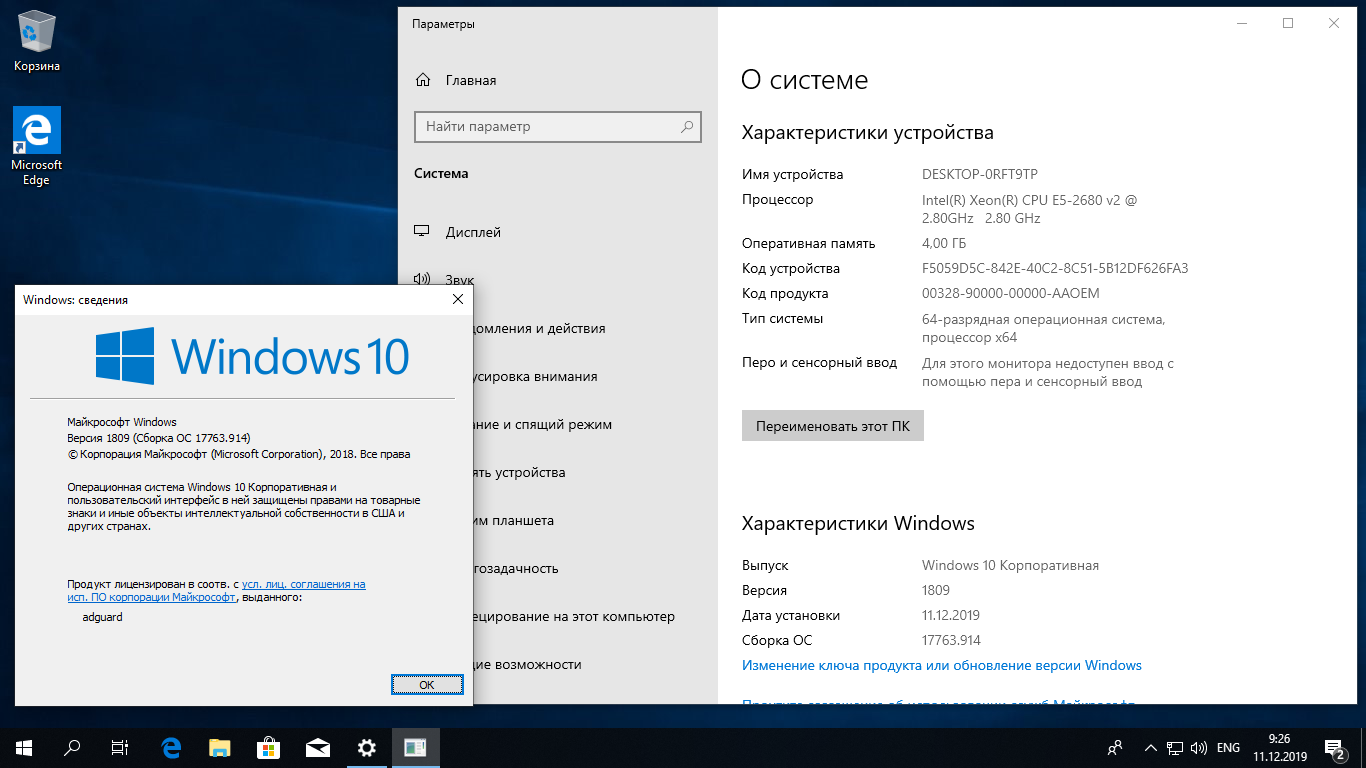Select Память устройства sidebar item
This screenshot has width=1366, height=768.
coord(595,472)
